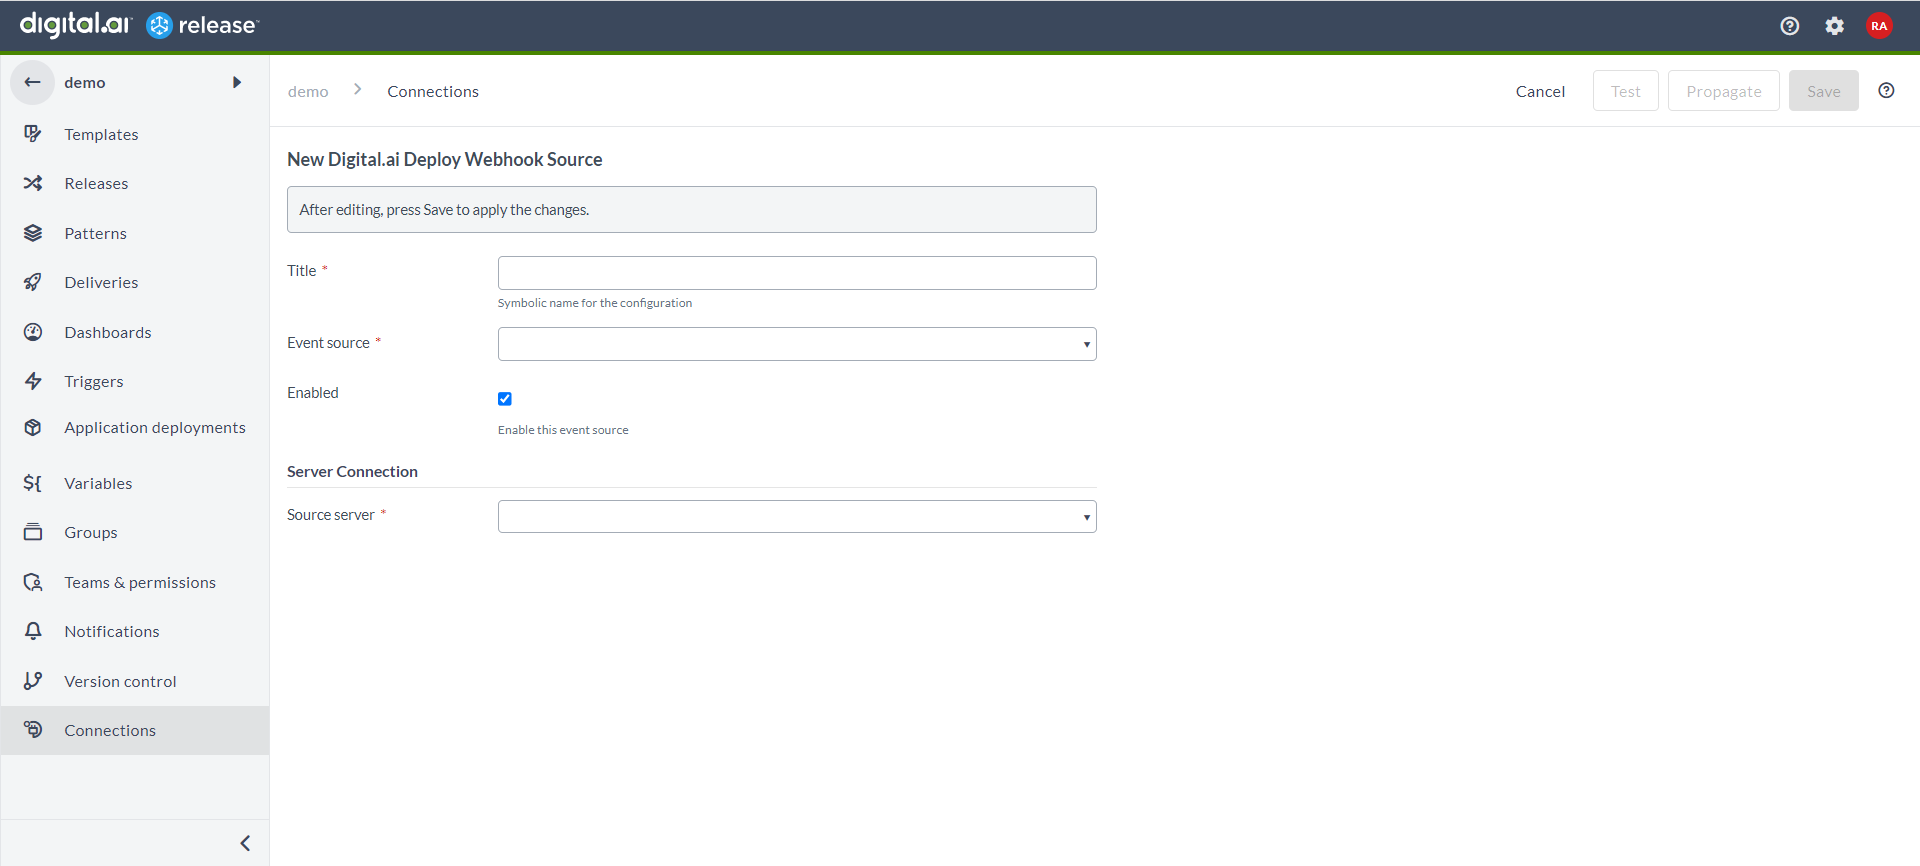Click the Connections breadcrumb

pyautogui.click(x=433, y=91)
